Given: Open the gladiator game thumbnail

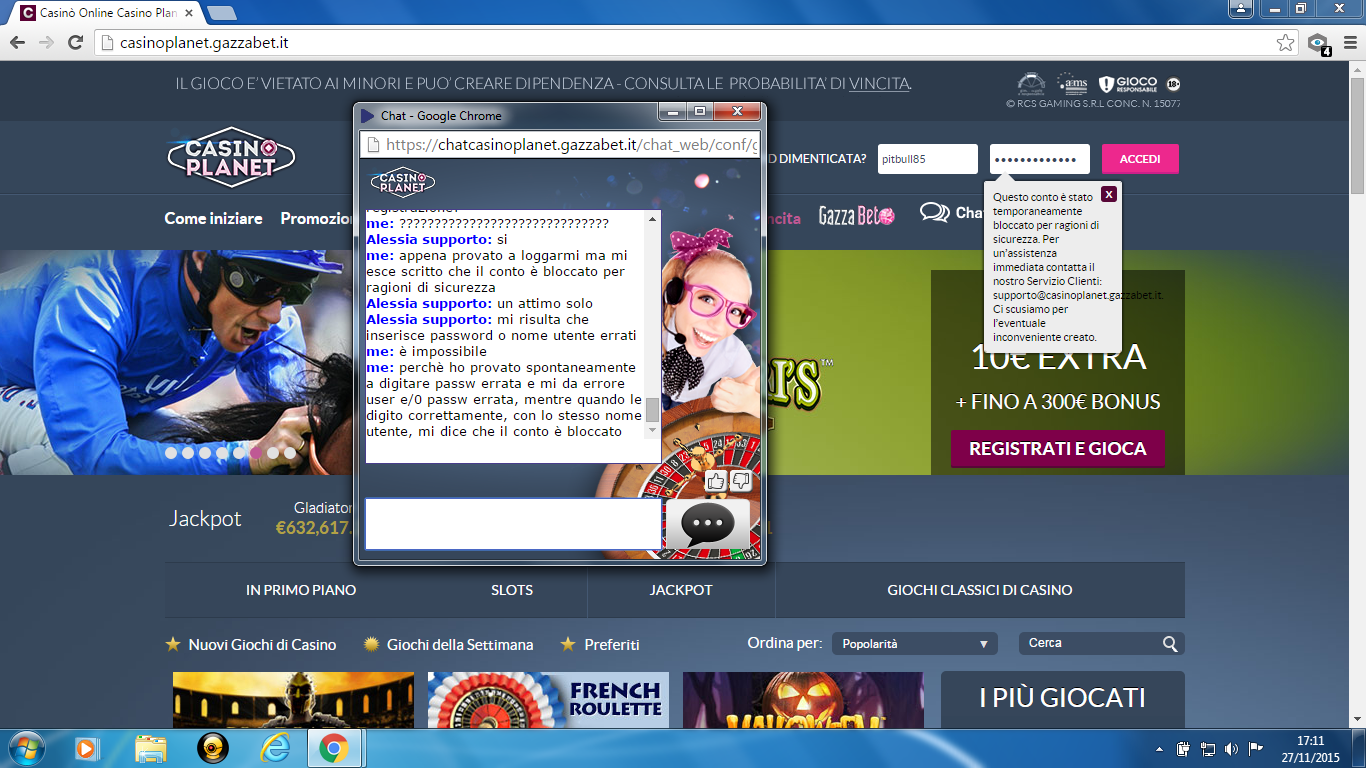Looking at the screenshot, I should [293, 700].
